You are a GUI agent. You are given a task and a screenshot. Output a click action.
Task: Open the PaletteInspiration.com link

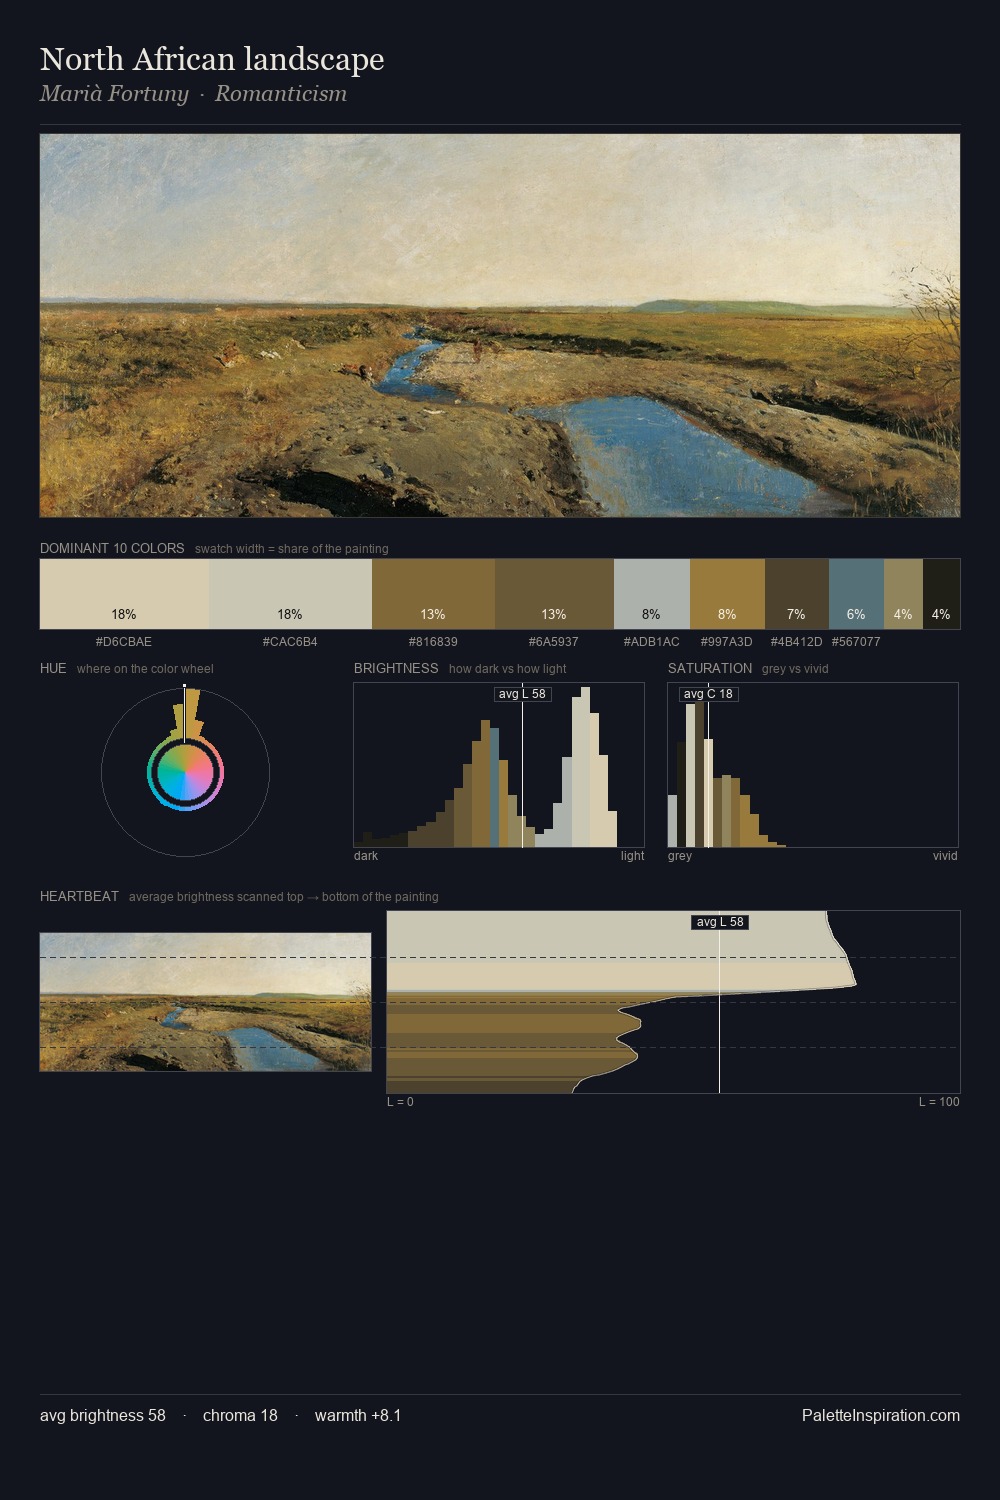(881, 1415)
